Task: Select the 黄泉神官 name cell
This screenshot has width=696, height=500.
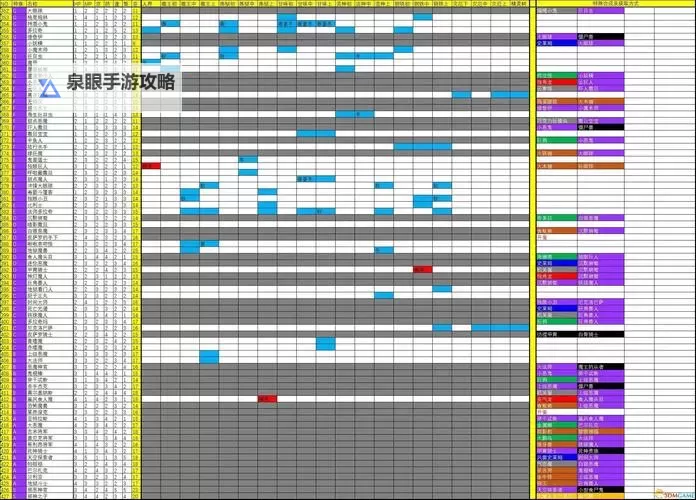Action: click(50, 490)
